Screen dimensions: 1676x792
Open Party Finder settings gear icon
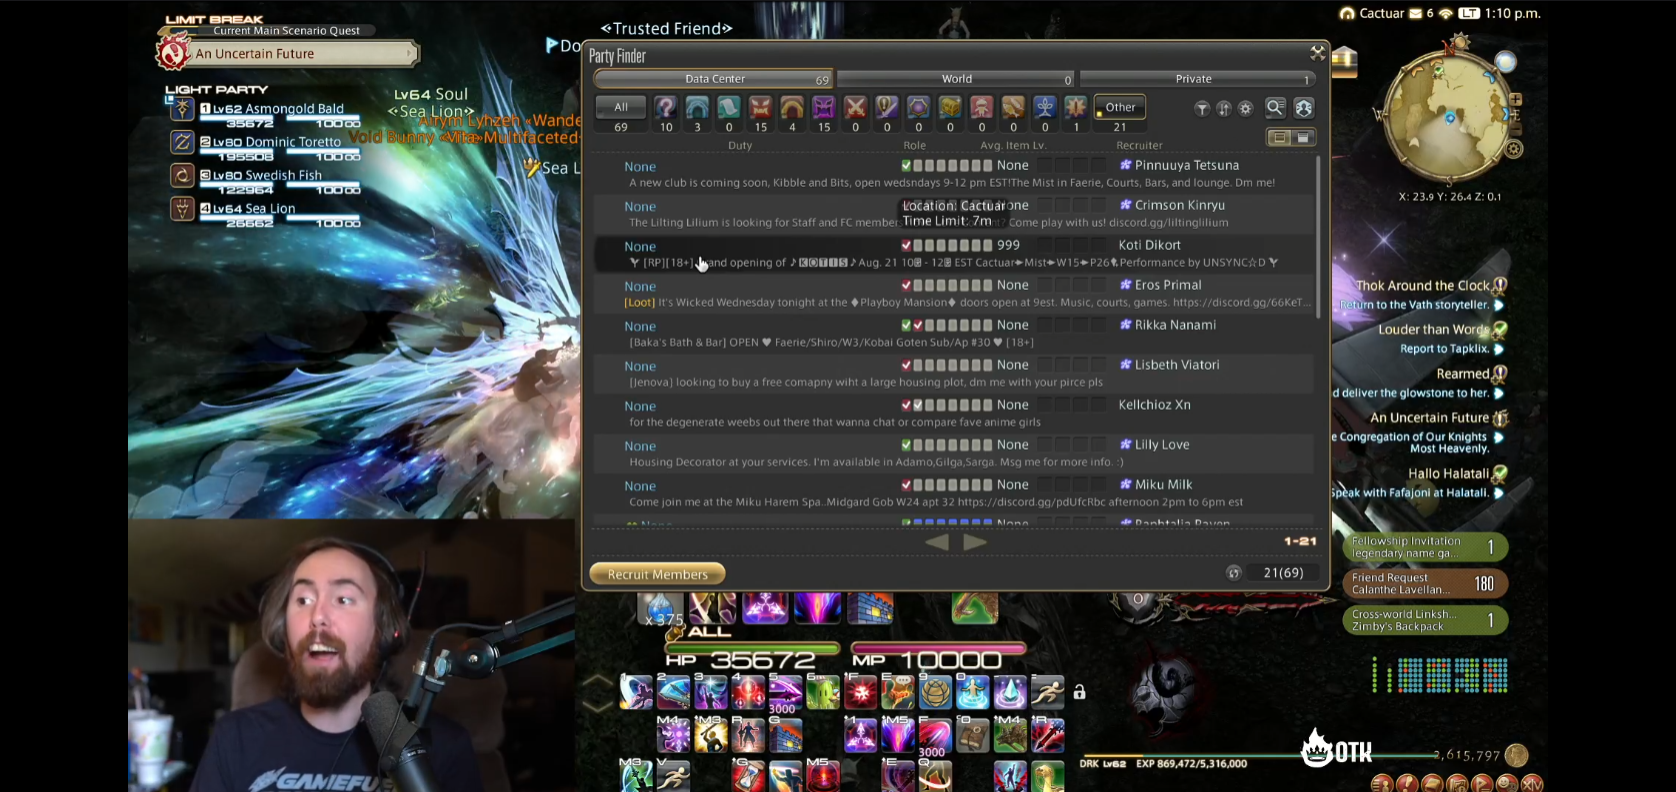[x=1246, y=108]
